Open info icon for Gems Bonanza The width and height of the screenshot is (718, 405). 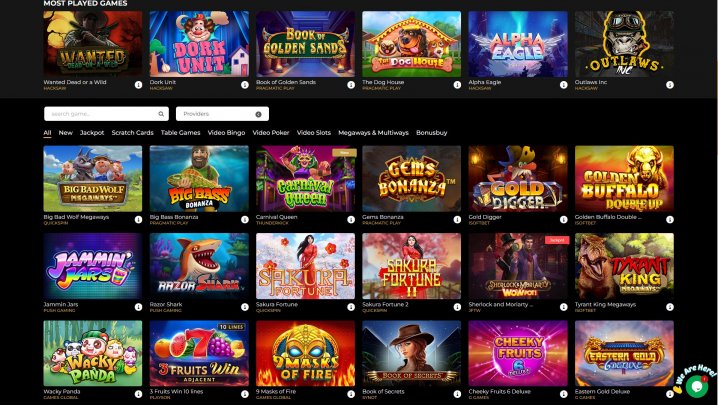click(x=457, y=219)
